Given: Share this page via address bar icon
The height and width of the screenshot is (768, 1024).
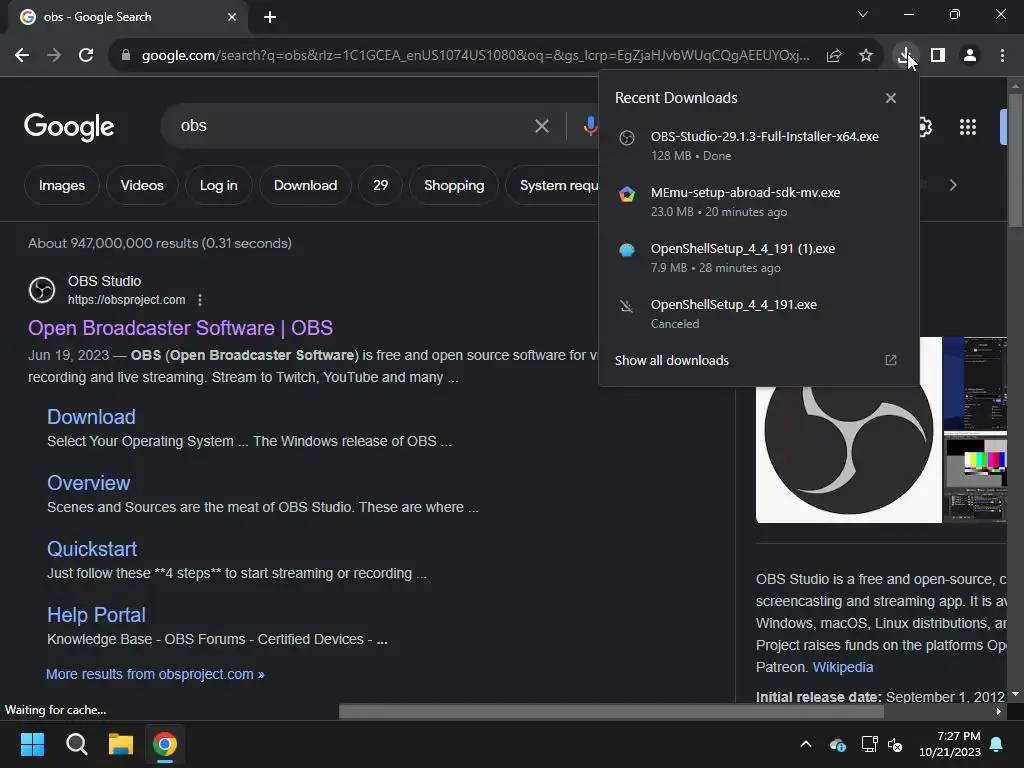Looking at the screenshot, I should [x=834, y=56].
